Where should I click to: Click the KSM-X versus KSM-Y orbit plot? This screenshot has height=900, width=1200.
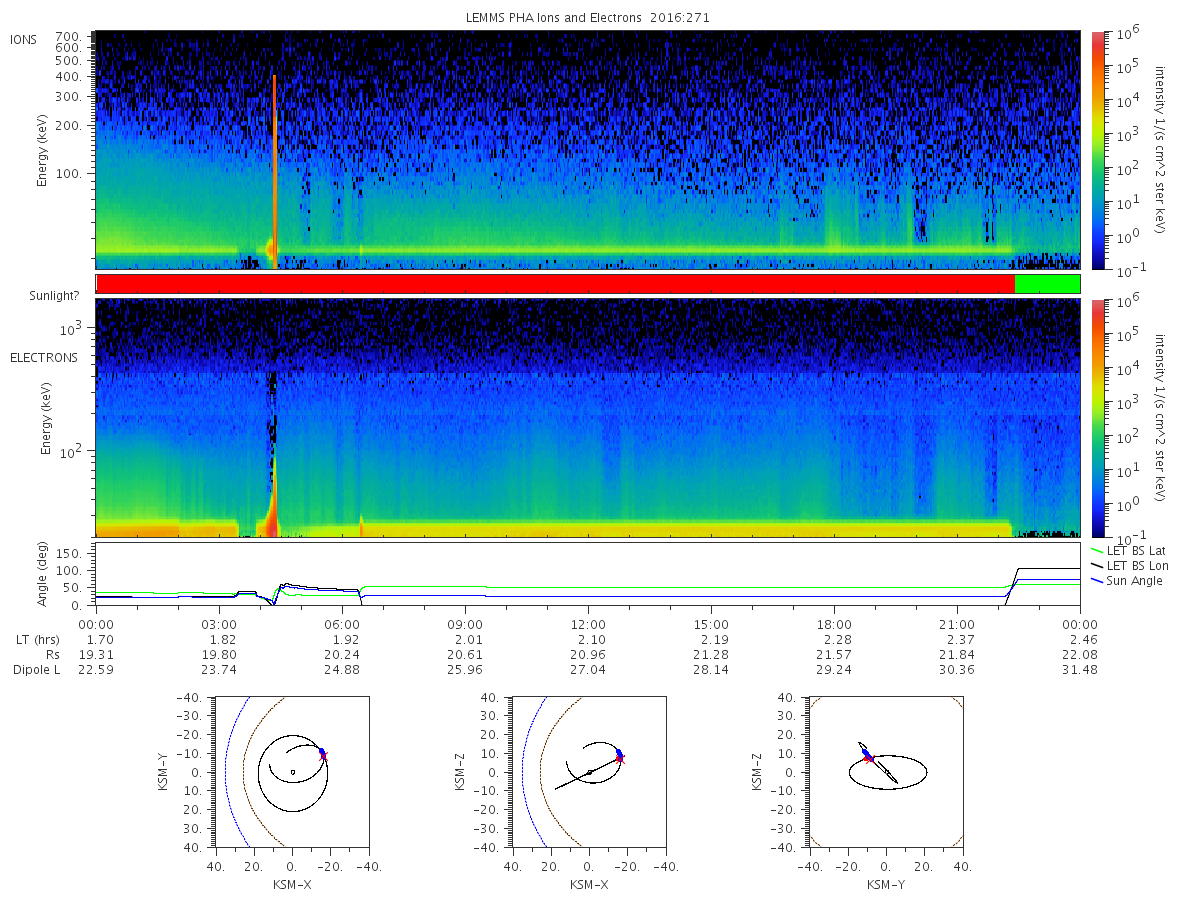(291, 772)
